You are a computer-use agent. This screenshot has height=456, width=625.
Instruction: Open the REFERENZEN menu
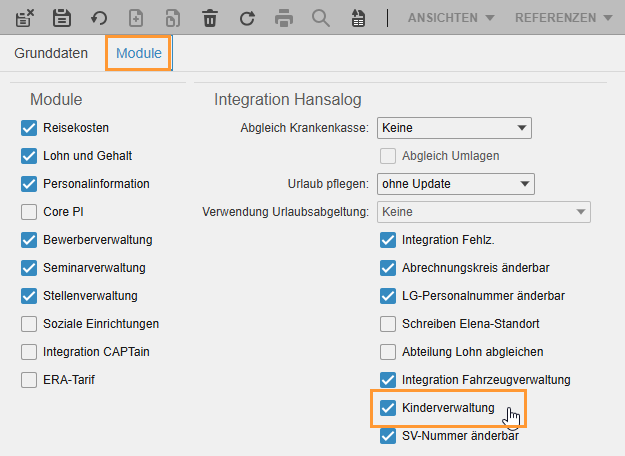click(x=563, y=18)
